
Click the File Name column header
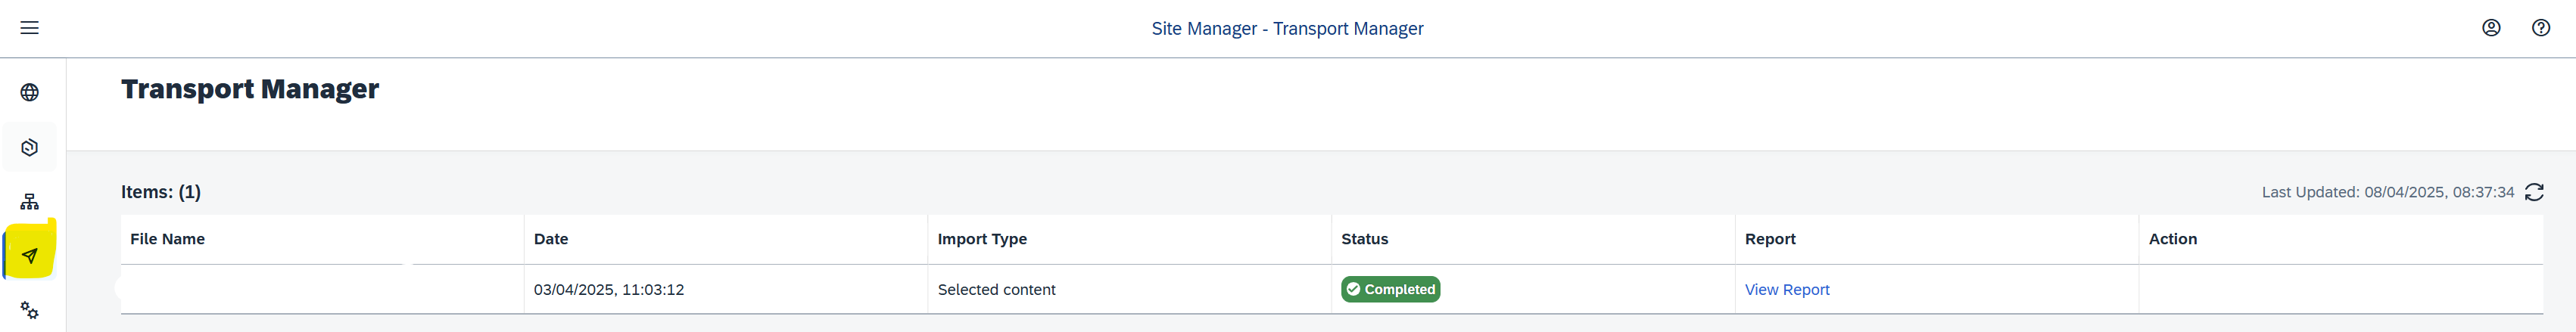167,239
